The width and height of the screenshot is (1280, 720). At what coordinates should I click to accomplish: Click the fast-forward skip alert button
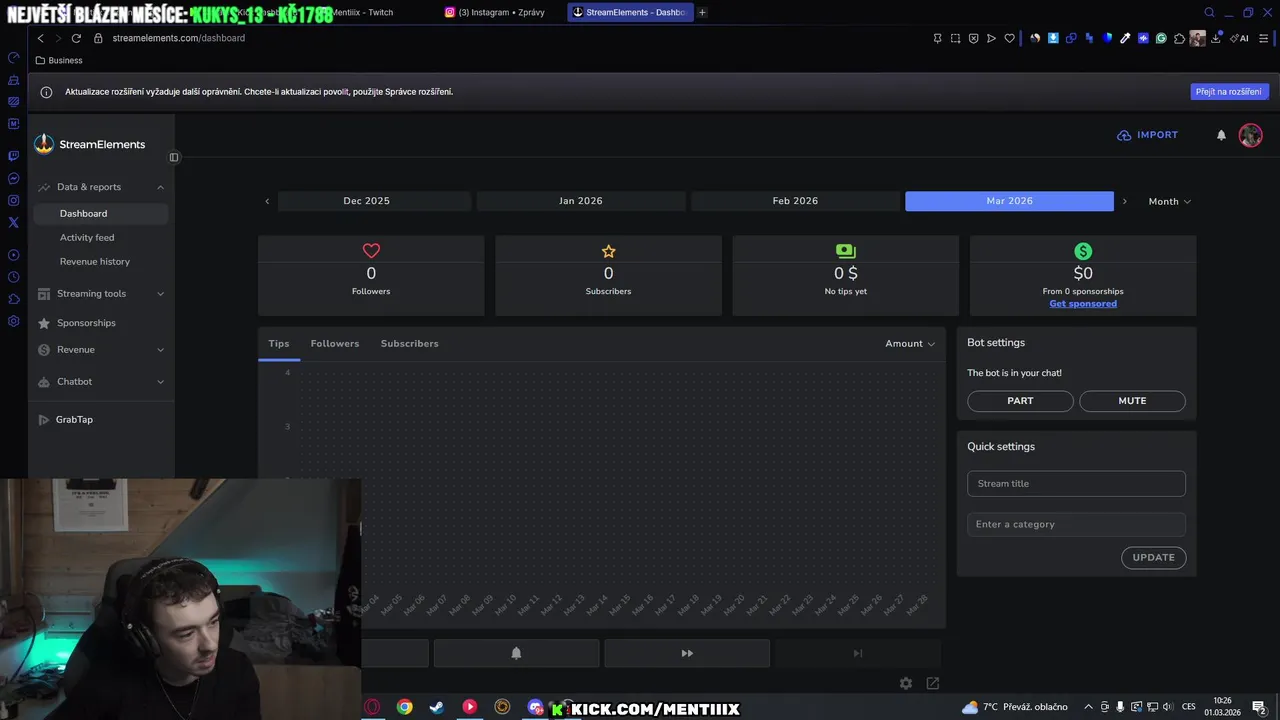click(x=687, y=653)
